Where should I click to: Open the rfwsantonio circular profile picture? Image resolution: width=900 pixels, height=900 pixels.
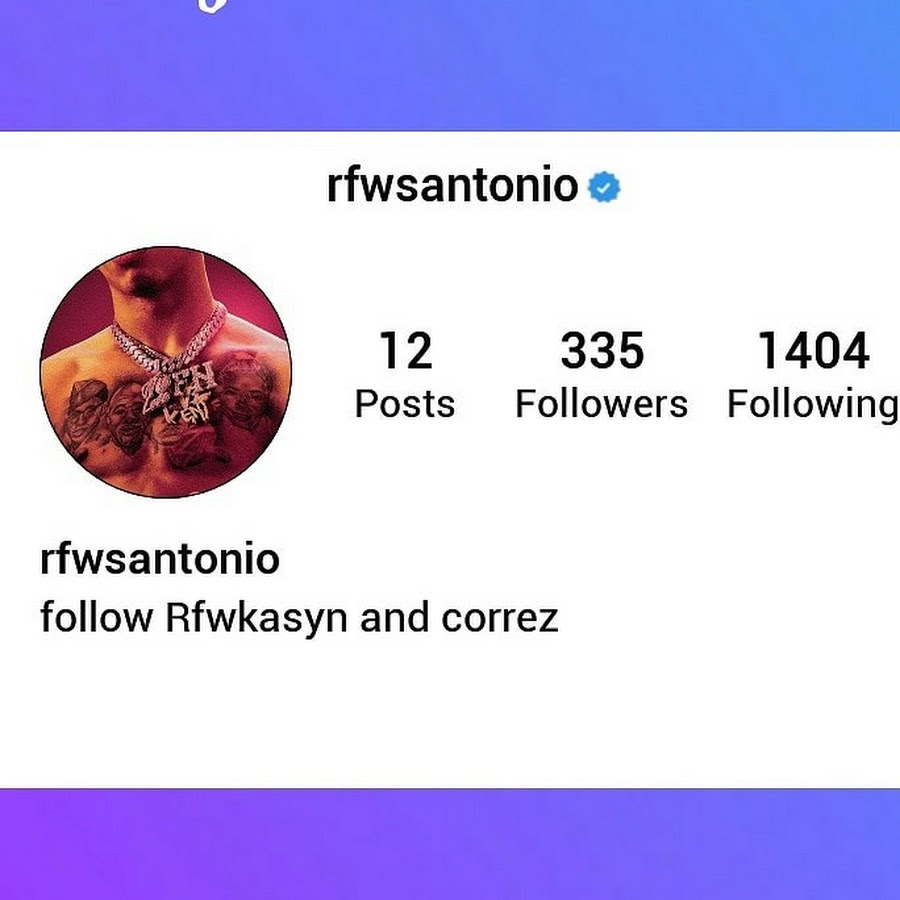click(x=166, y=372)
